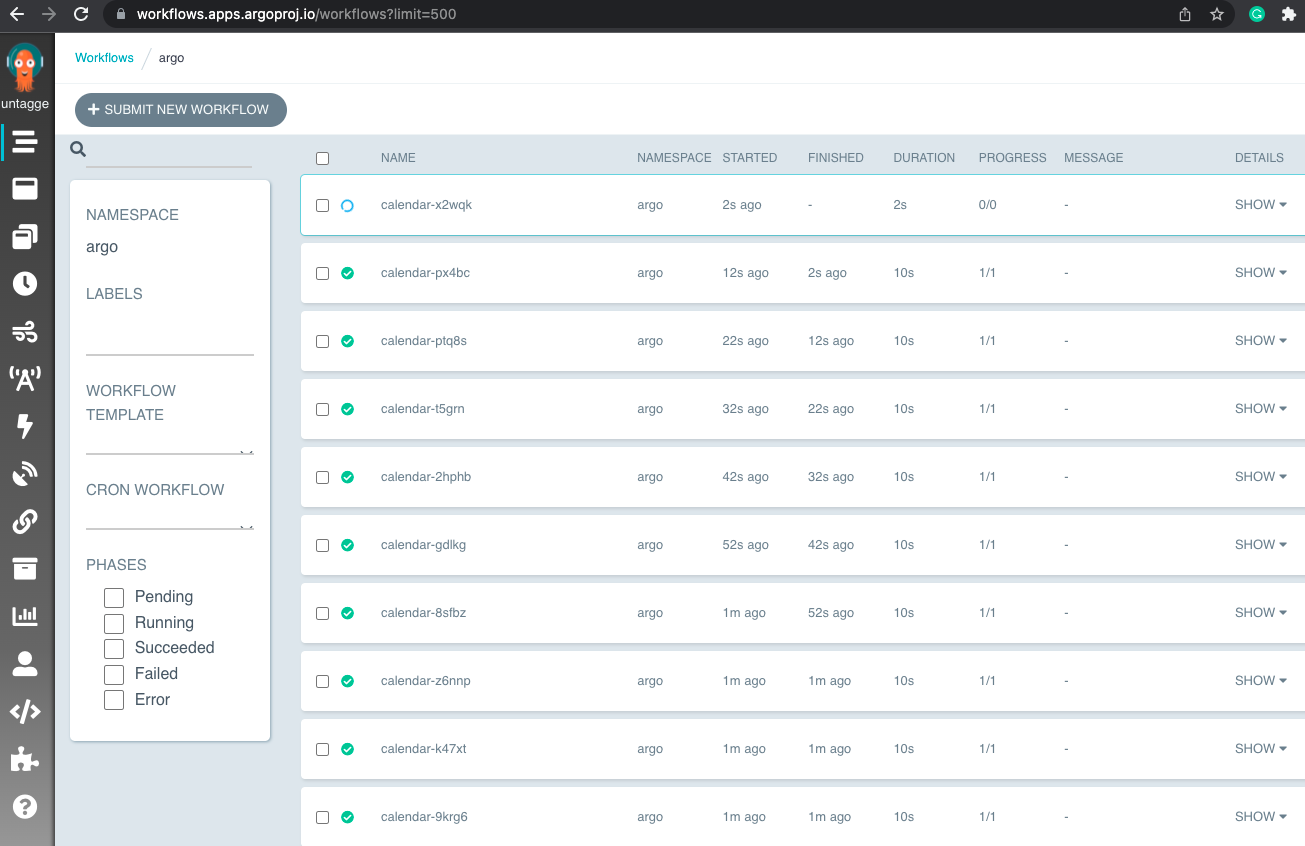Open the User profile icon
Screen dimensions: 1305x846
[x=25, y=664]
